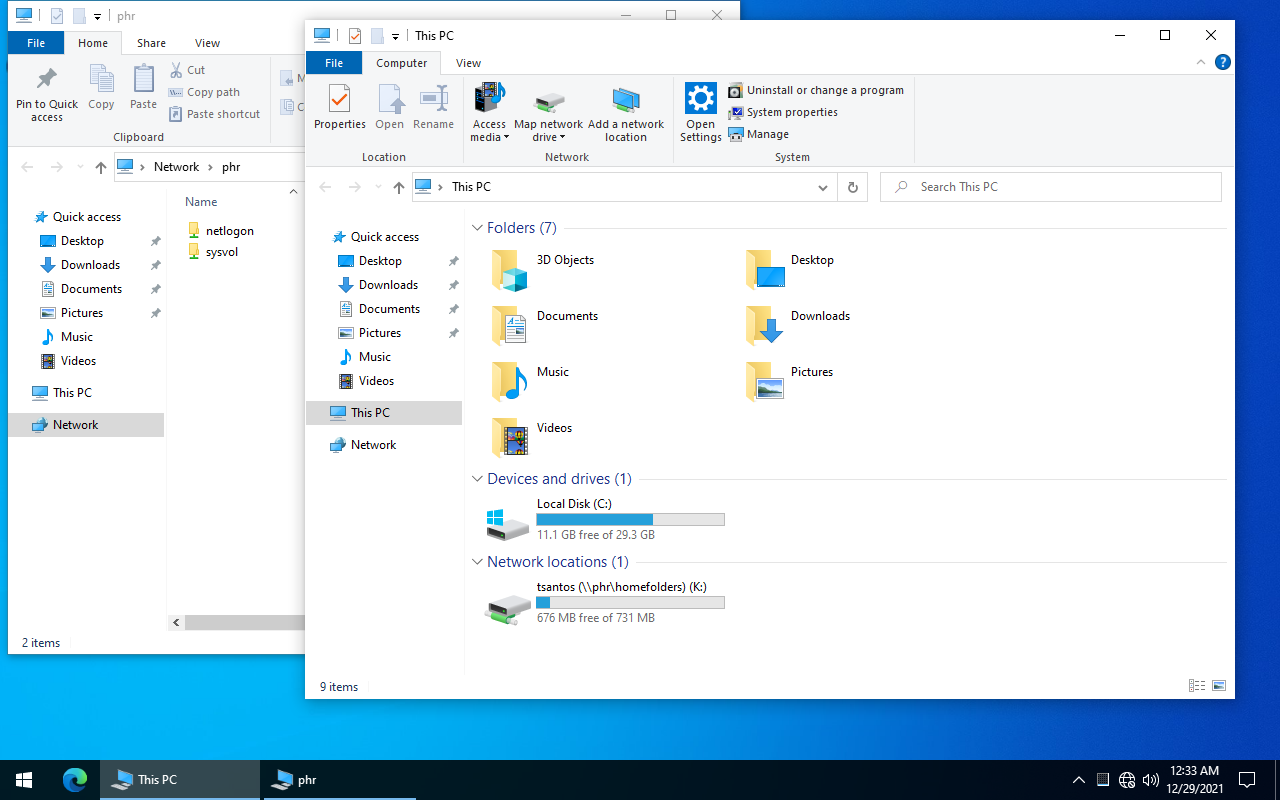This screenshot has width=1280, height=800.
Task: Switch to the View ribbon tab
Action: [467, 62]
